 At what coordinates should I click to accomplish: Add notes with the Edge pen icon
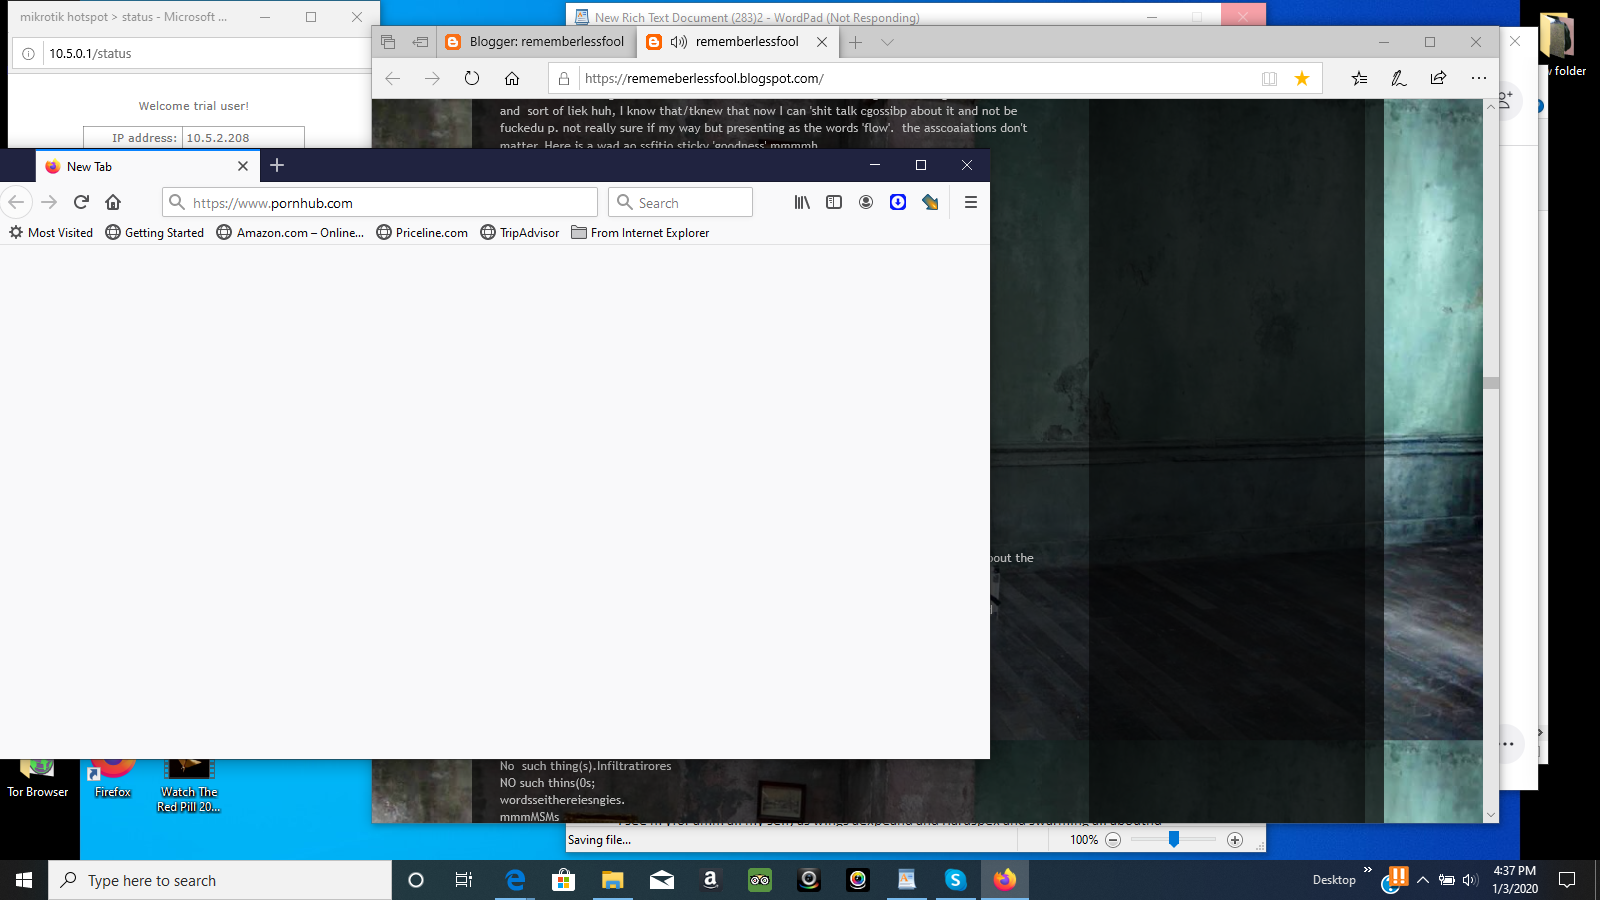coord(1399,78)
